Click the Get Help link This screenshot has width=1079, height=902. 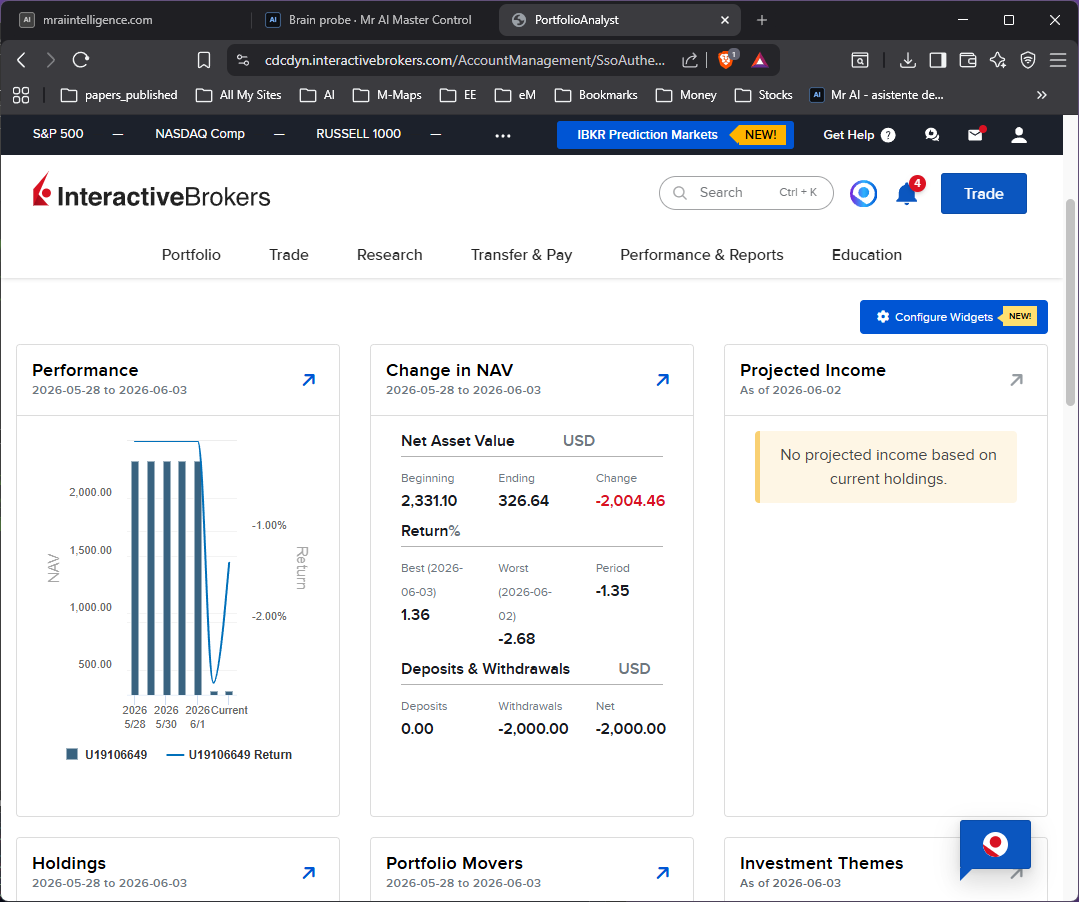point(848,135)
